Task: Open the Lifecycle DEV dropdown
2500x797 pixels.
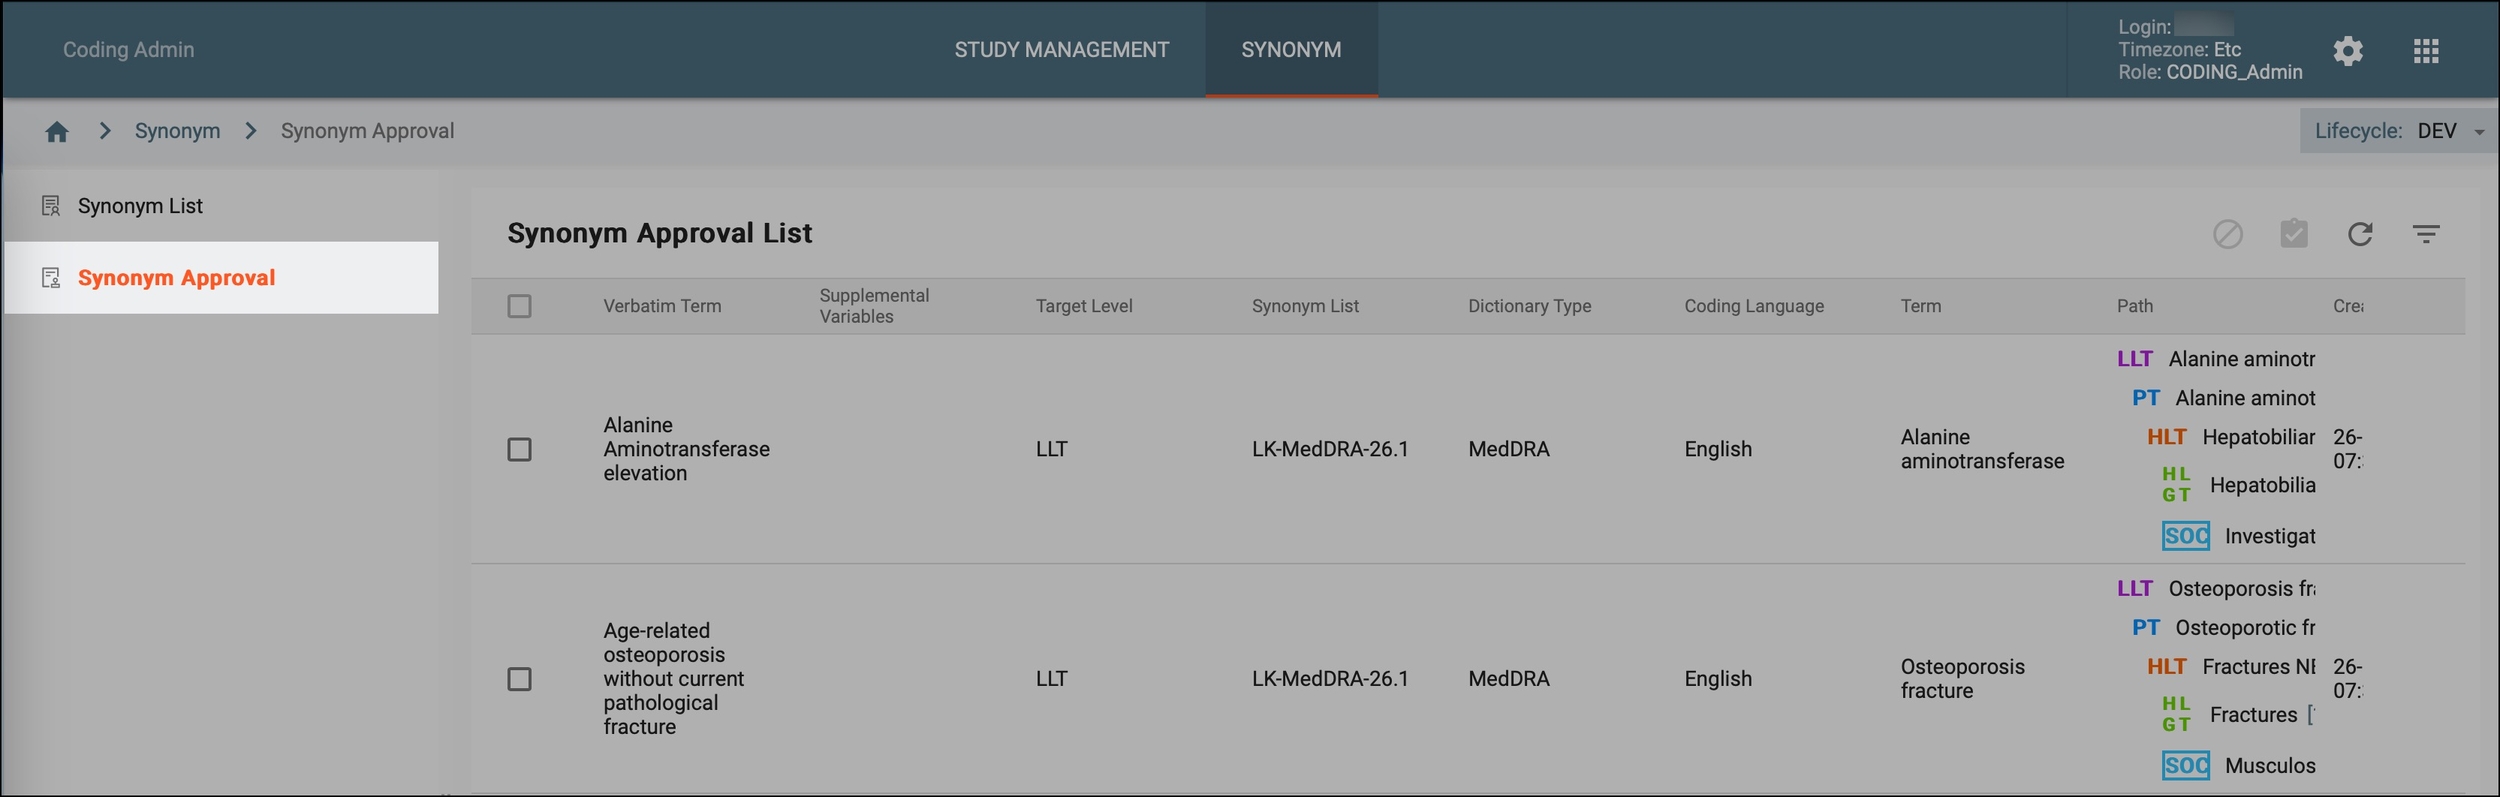Action: 2398,131
